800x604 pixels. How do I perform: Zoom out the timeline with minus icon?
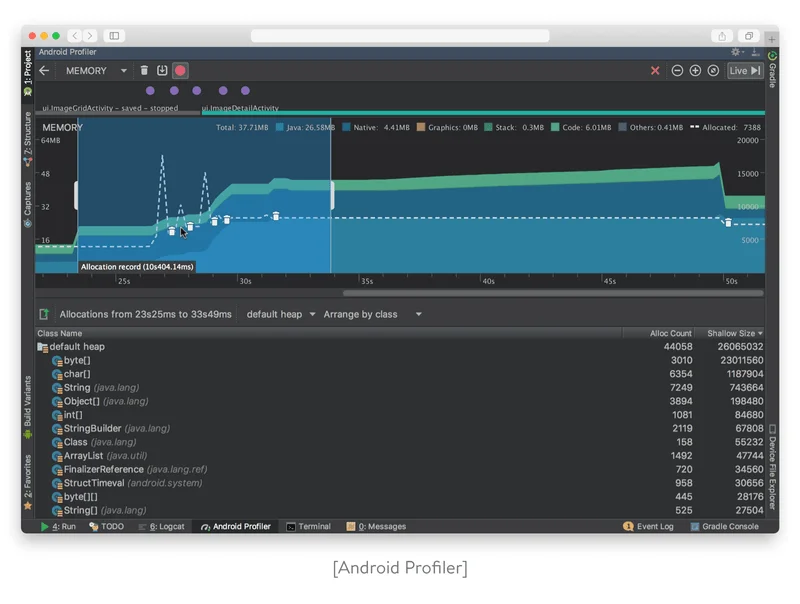[677, 71]
